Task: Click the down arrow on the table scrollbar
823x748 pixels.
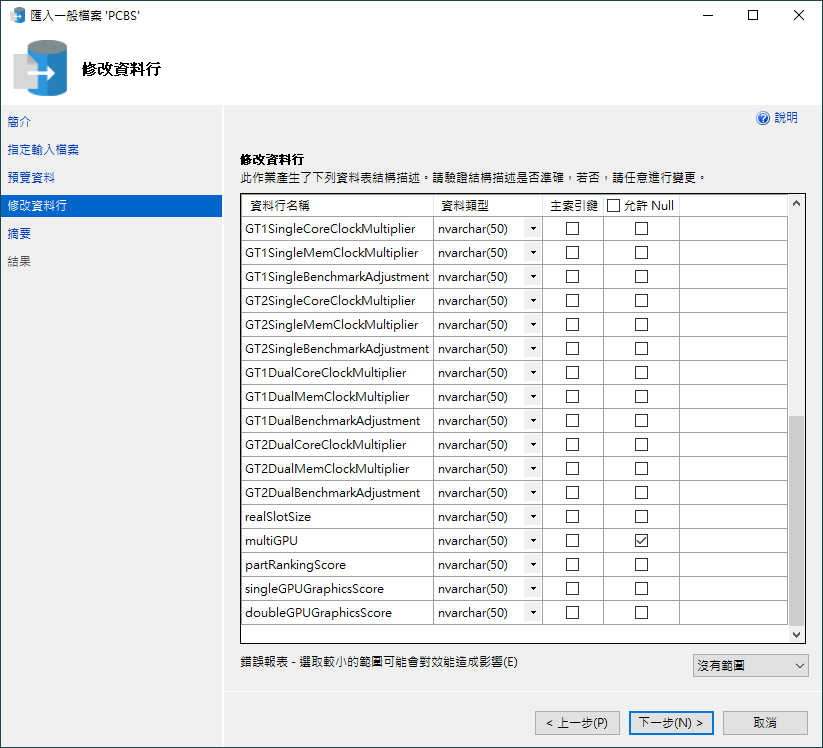Action: pos(797,634)
